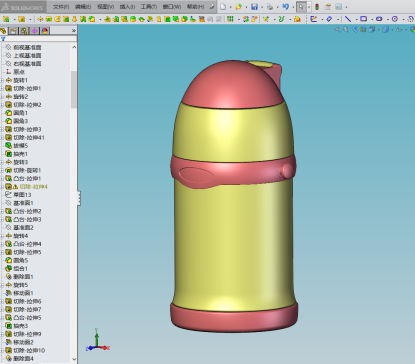This screenshot has width=415, height=364.
Task: Open the 视图(V) menu
Action: [105, 7]
